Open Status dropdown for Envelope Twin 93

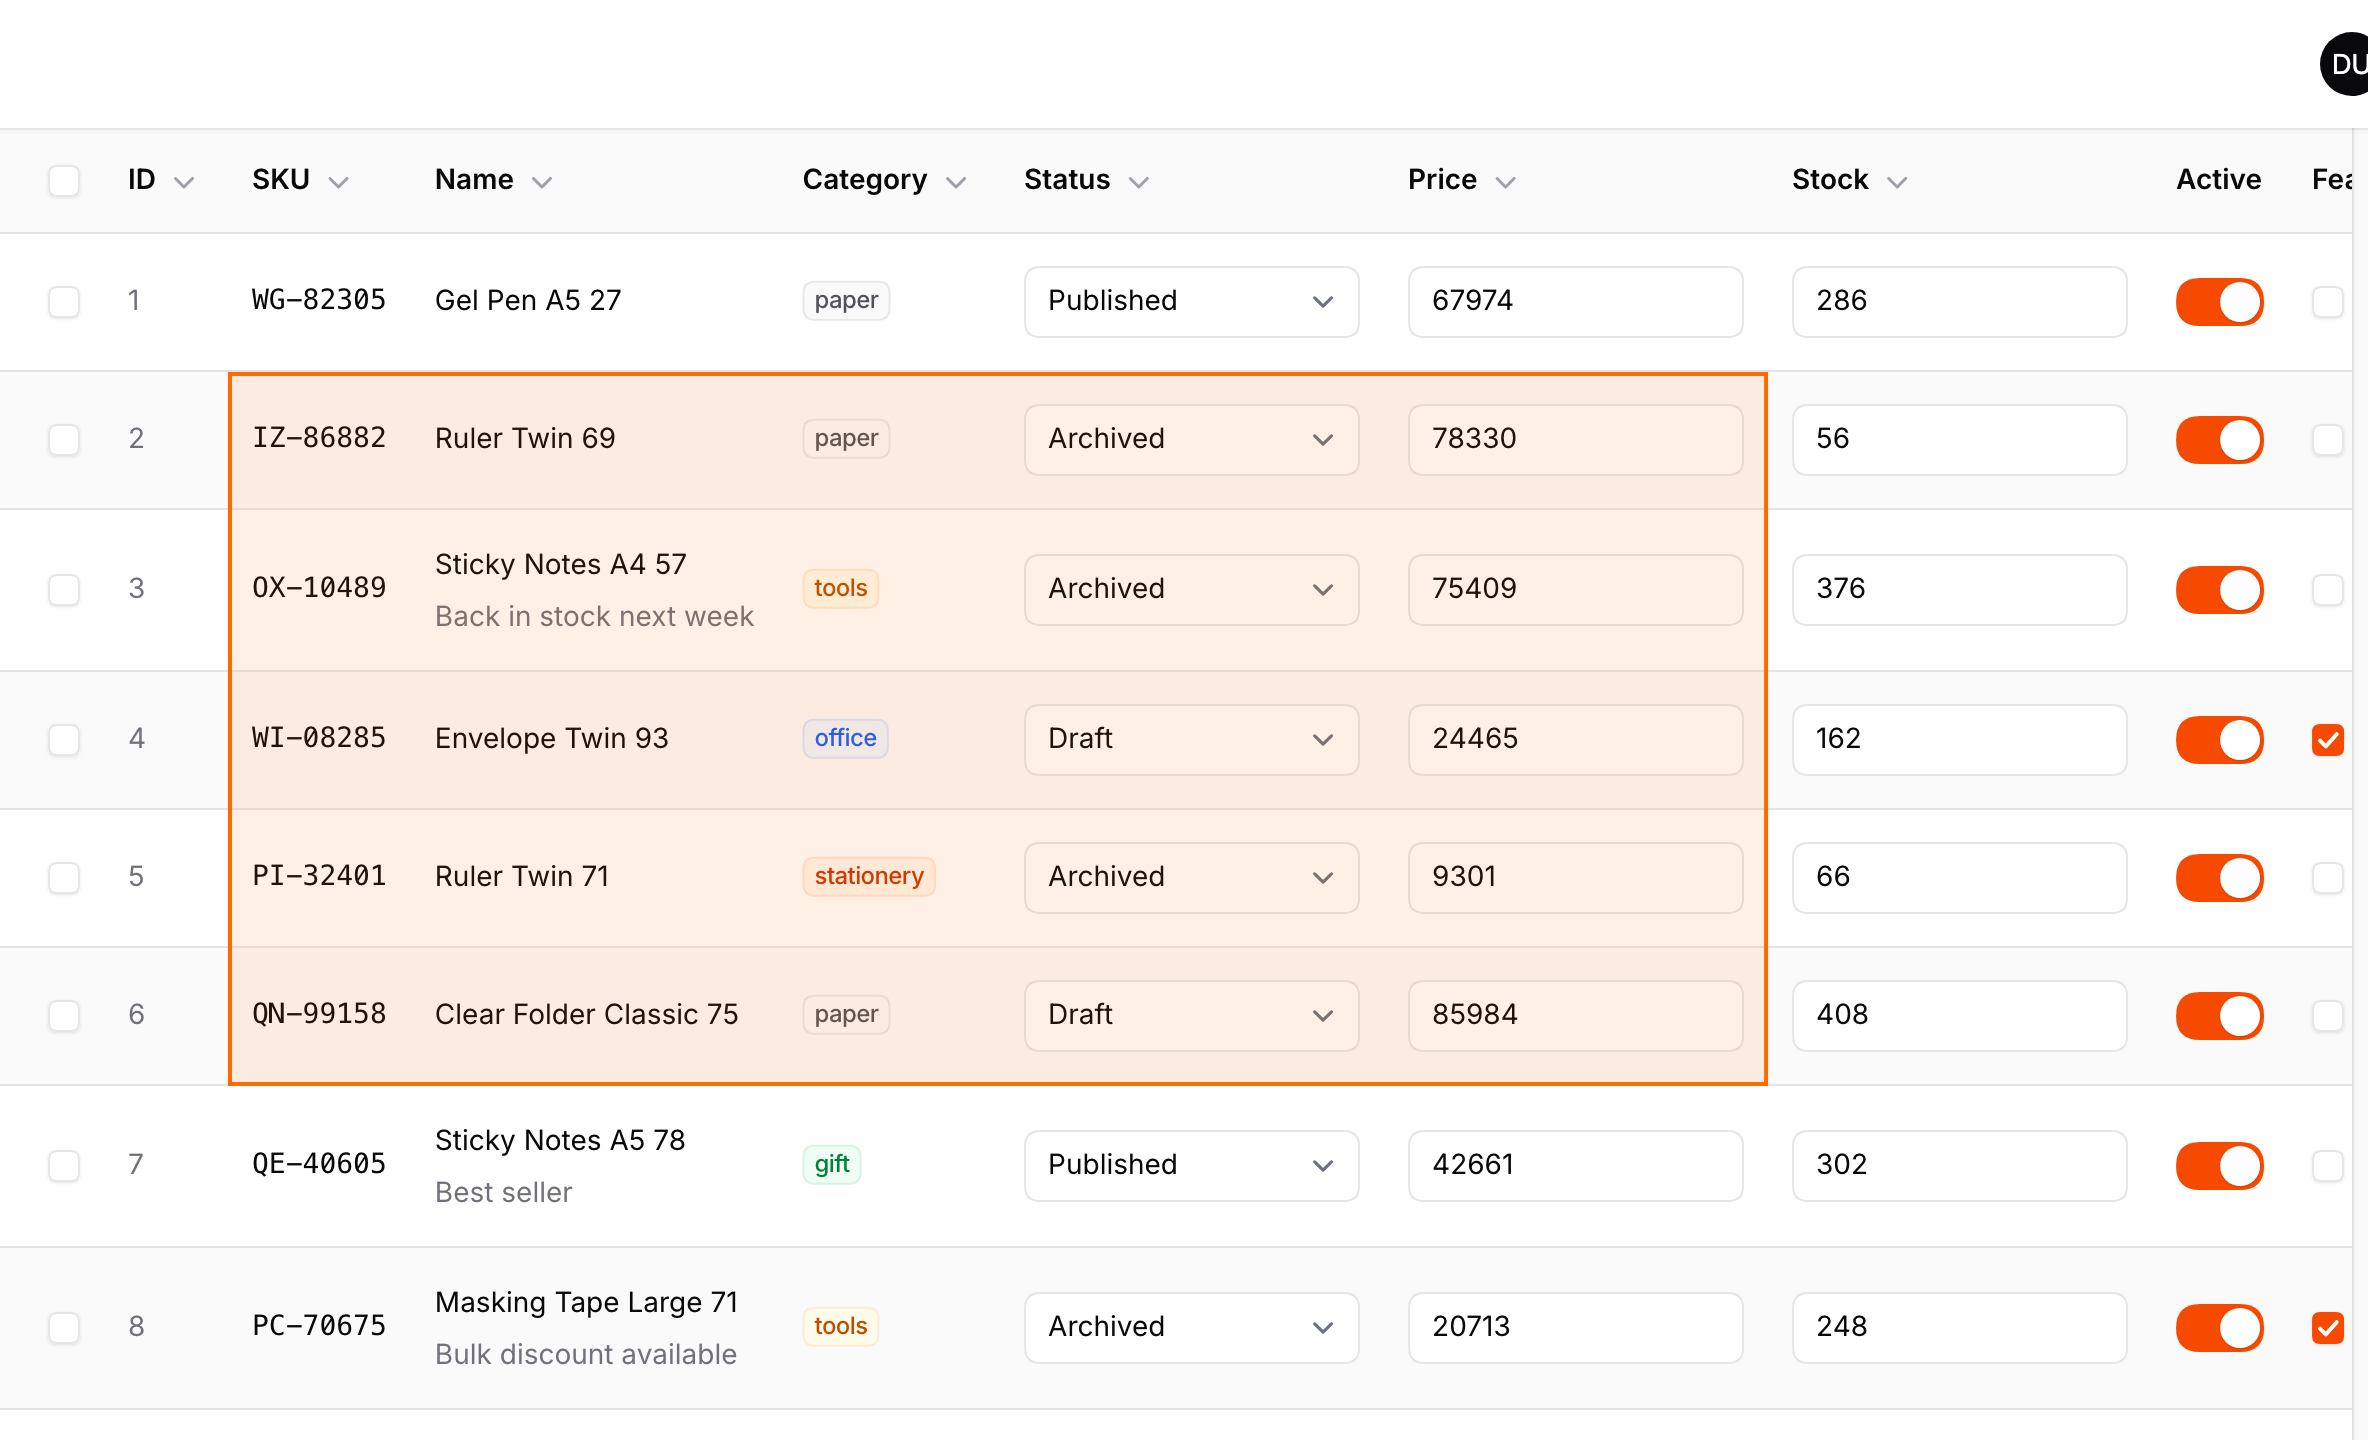(1191, 739)
